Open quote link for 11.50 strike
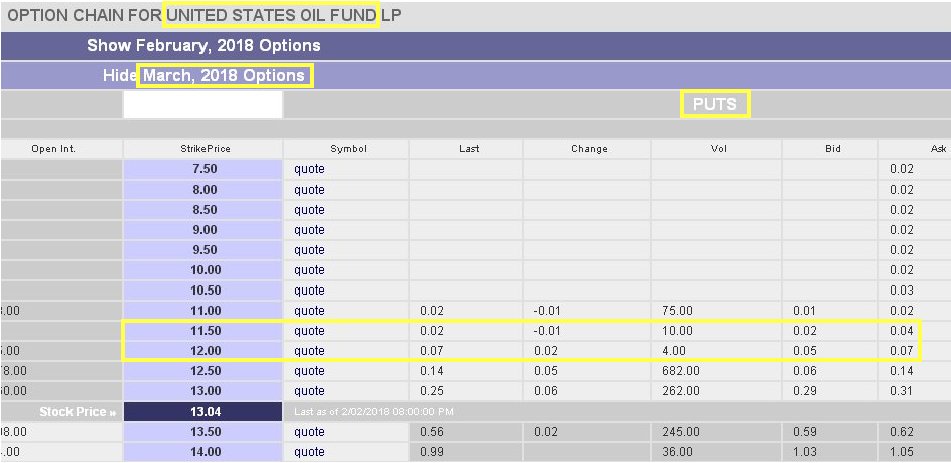The width and height of the screenshot is (951, 463). coord(309,331)
